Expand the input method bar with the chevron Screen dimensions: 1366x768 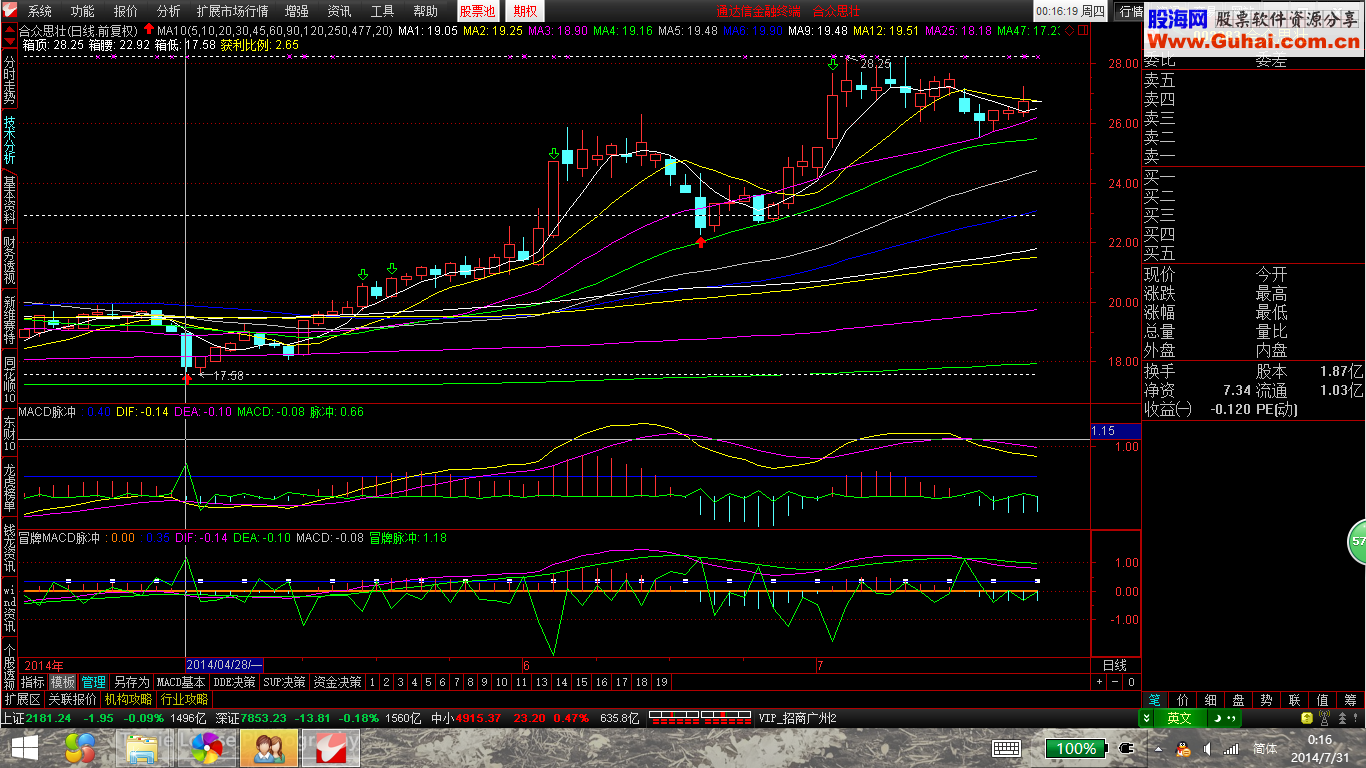click(1147, 718)
